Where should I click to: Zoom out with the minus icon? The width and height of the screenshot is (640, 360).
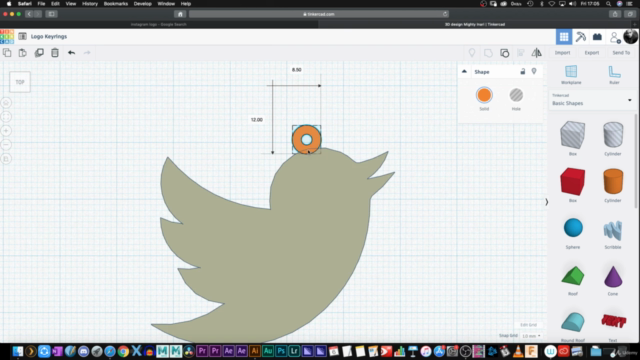pos(6,144)
